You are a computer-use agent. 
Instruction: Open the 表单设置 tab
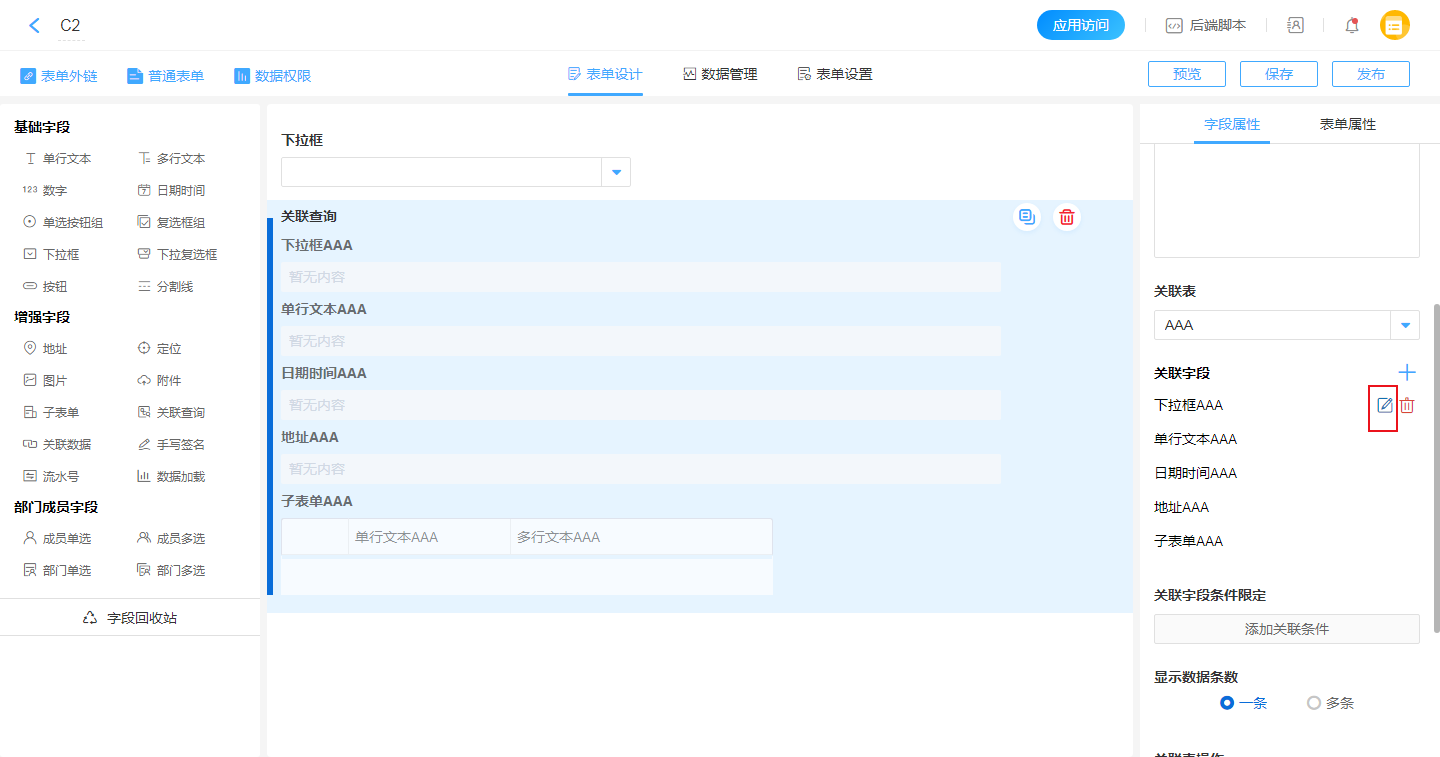pos(835,74)
